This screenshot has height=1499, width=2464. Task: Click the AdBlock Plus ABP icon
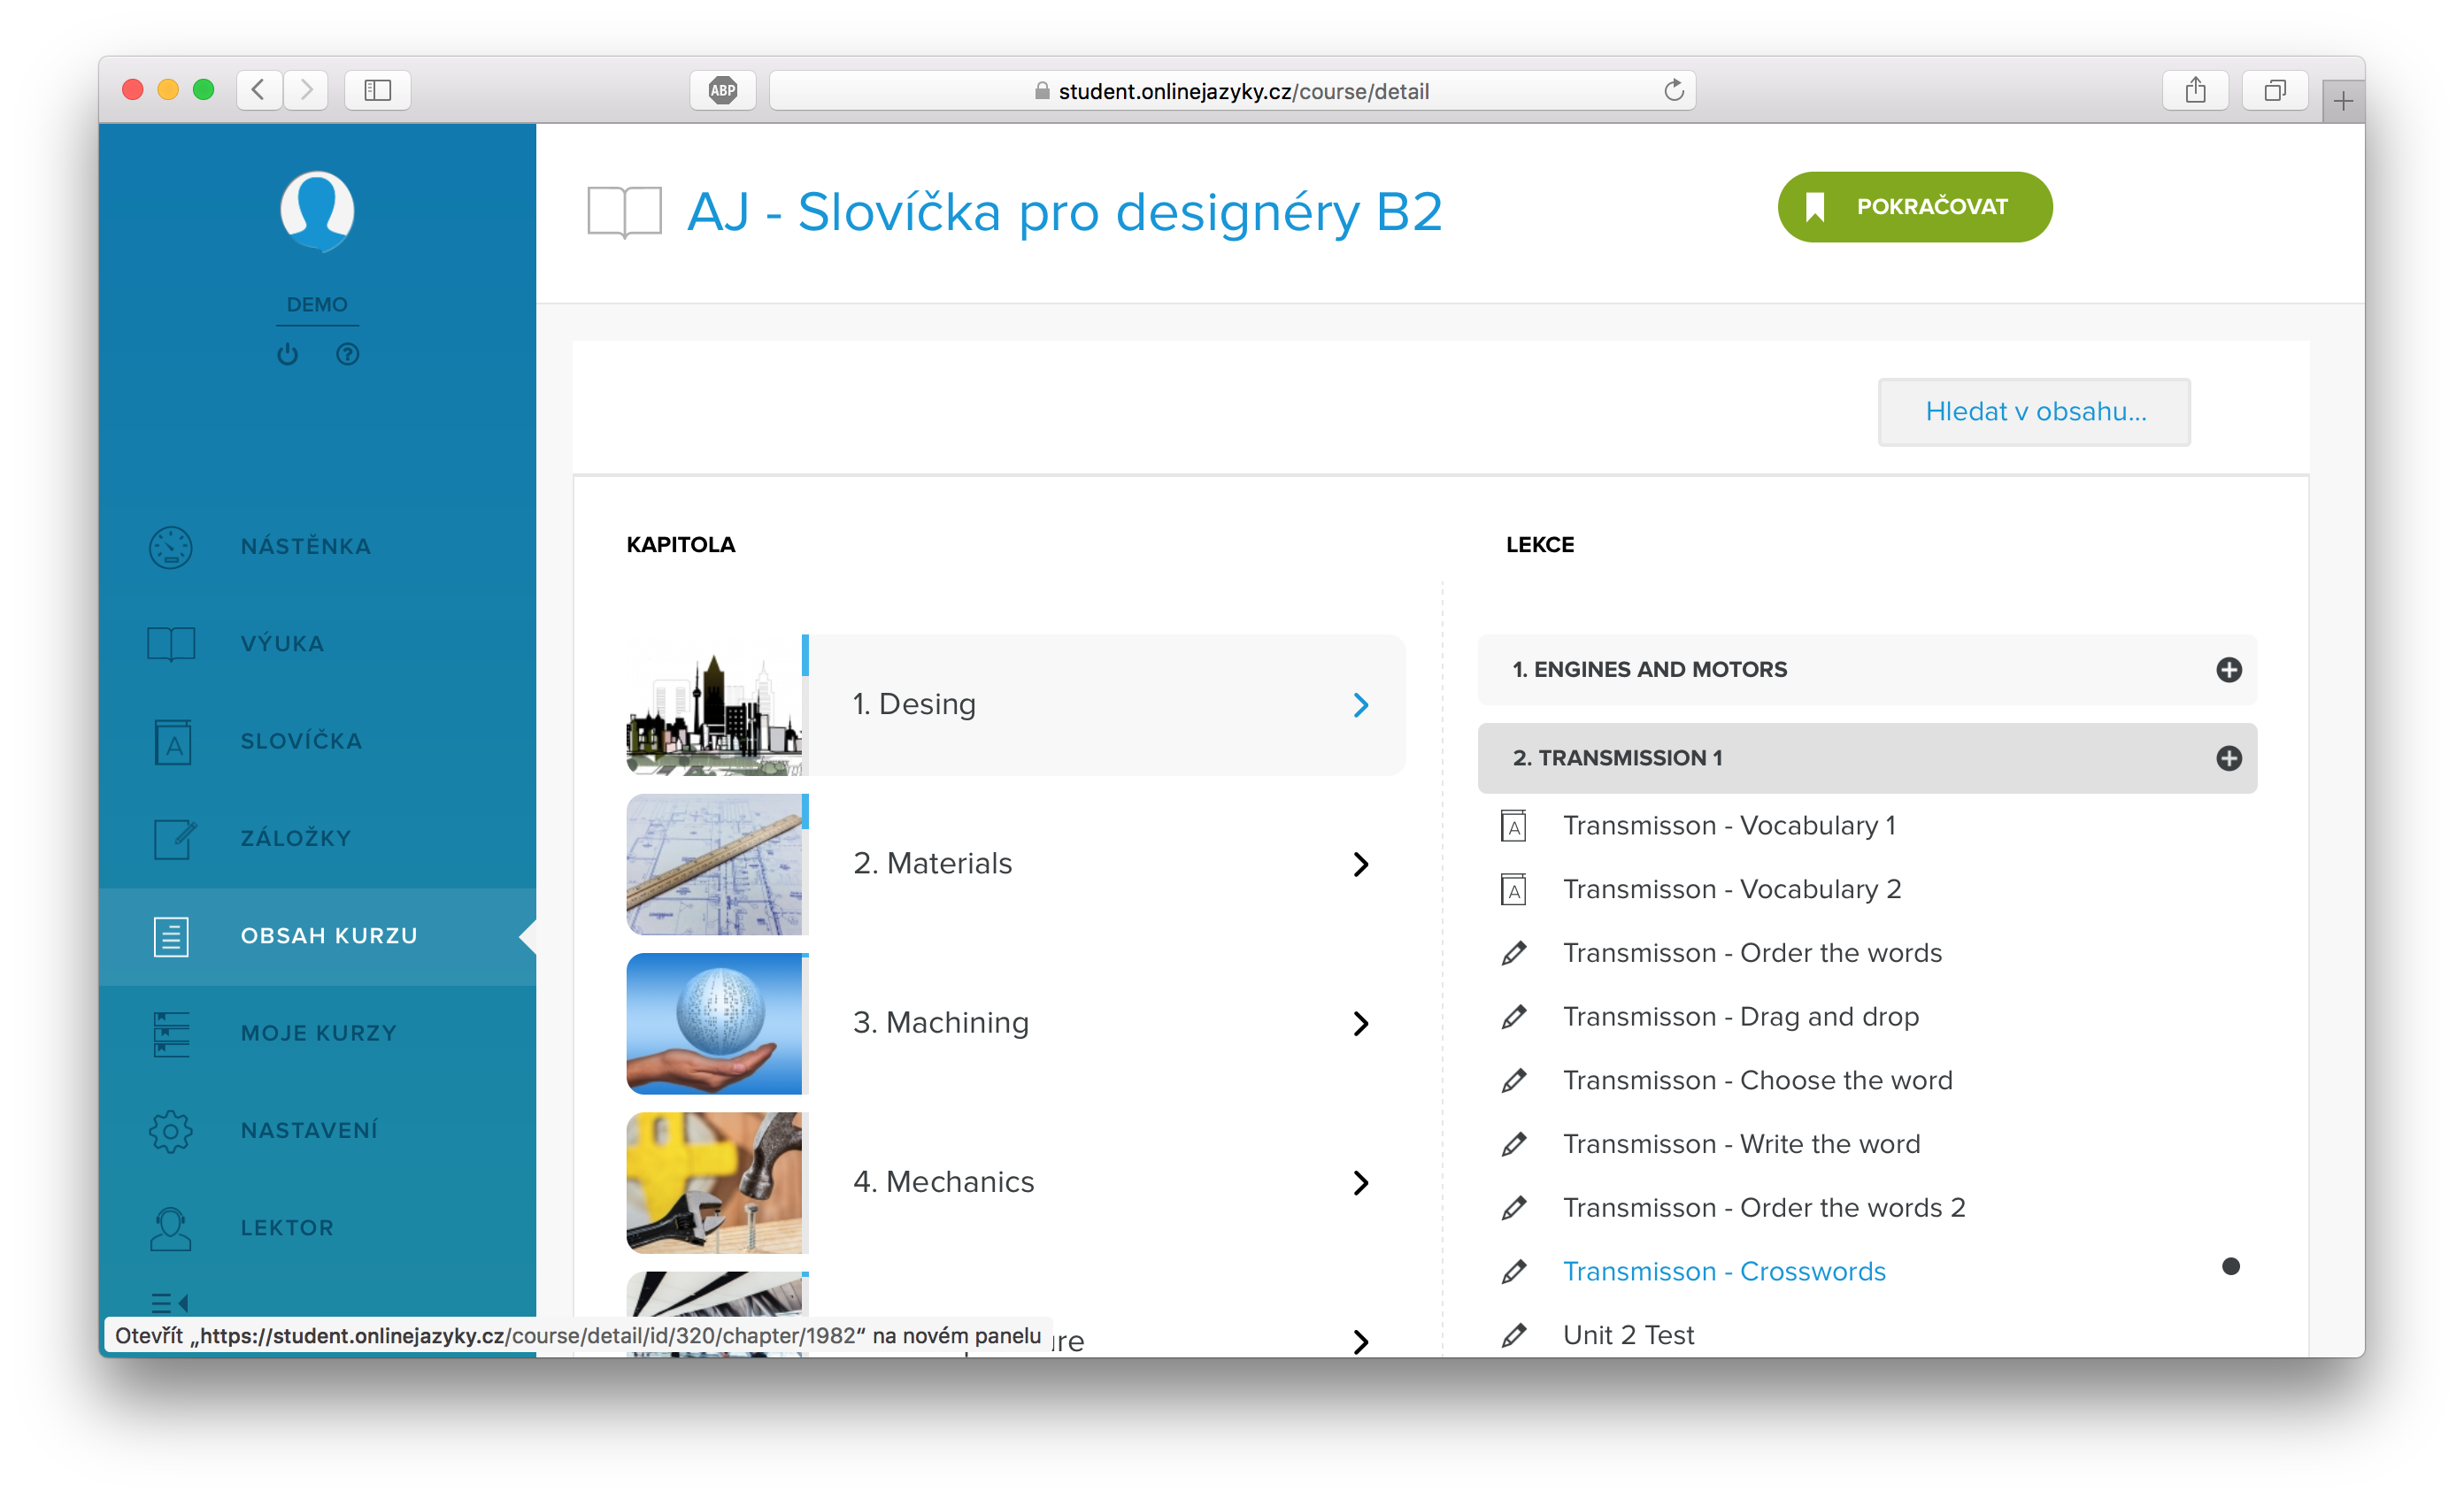click(722, 91)
